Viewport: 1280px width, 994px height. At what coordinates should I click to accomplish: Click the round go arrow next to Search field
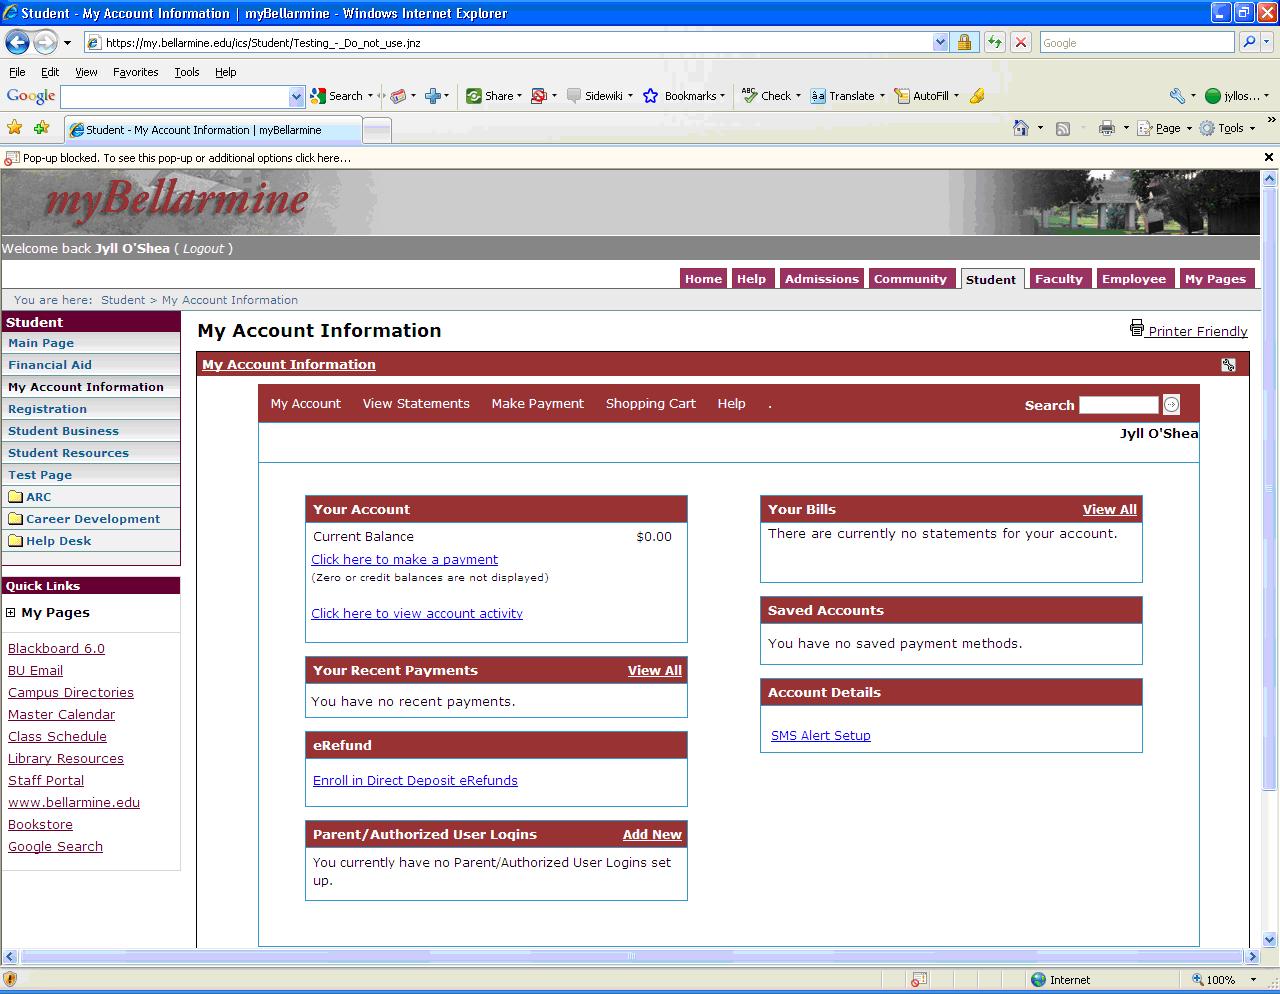click(x=1171, y=404)
